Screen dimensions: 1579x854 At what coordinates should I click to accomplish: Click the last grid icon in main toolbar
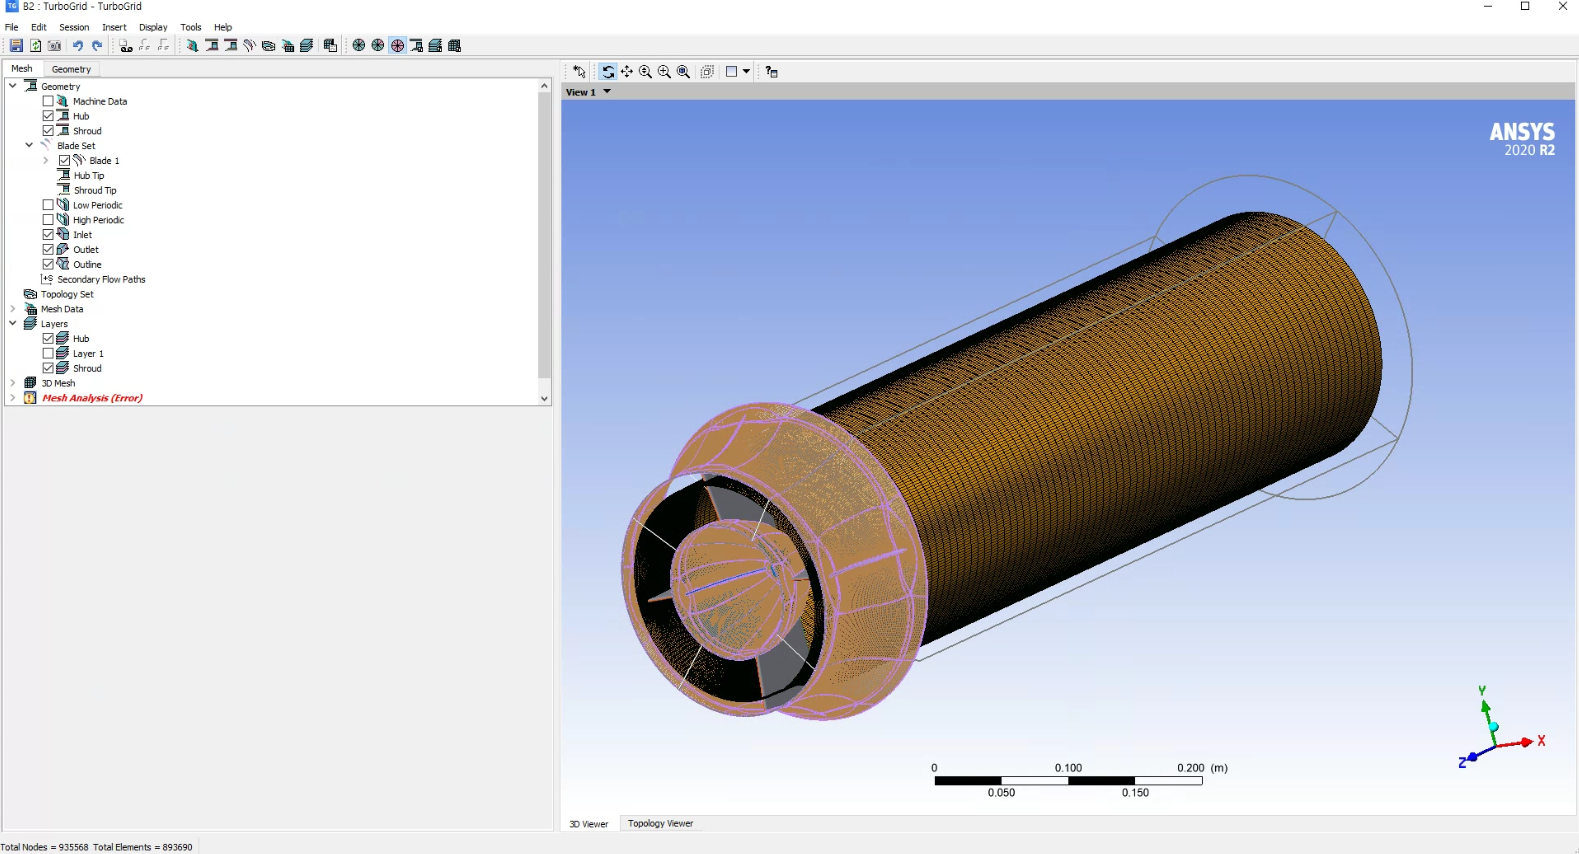[455, 45]
